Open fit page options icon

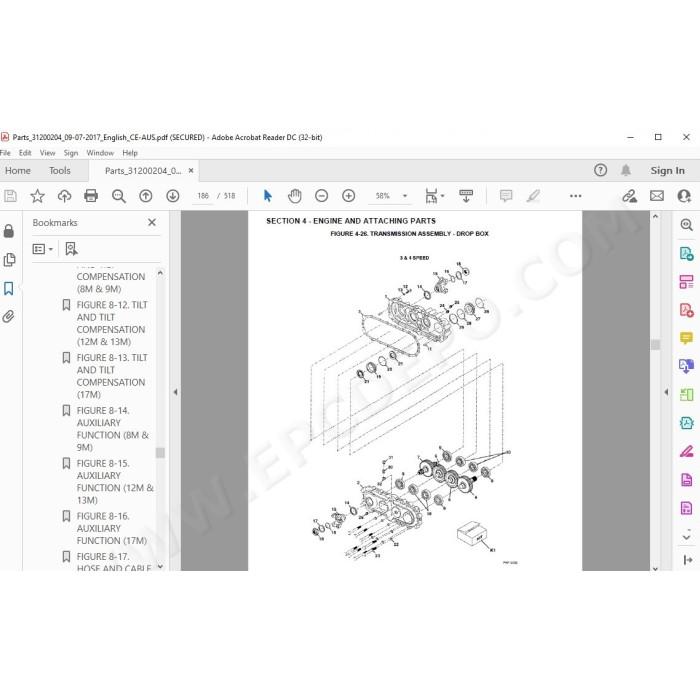(434, 196)
